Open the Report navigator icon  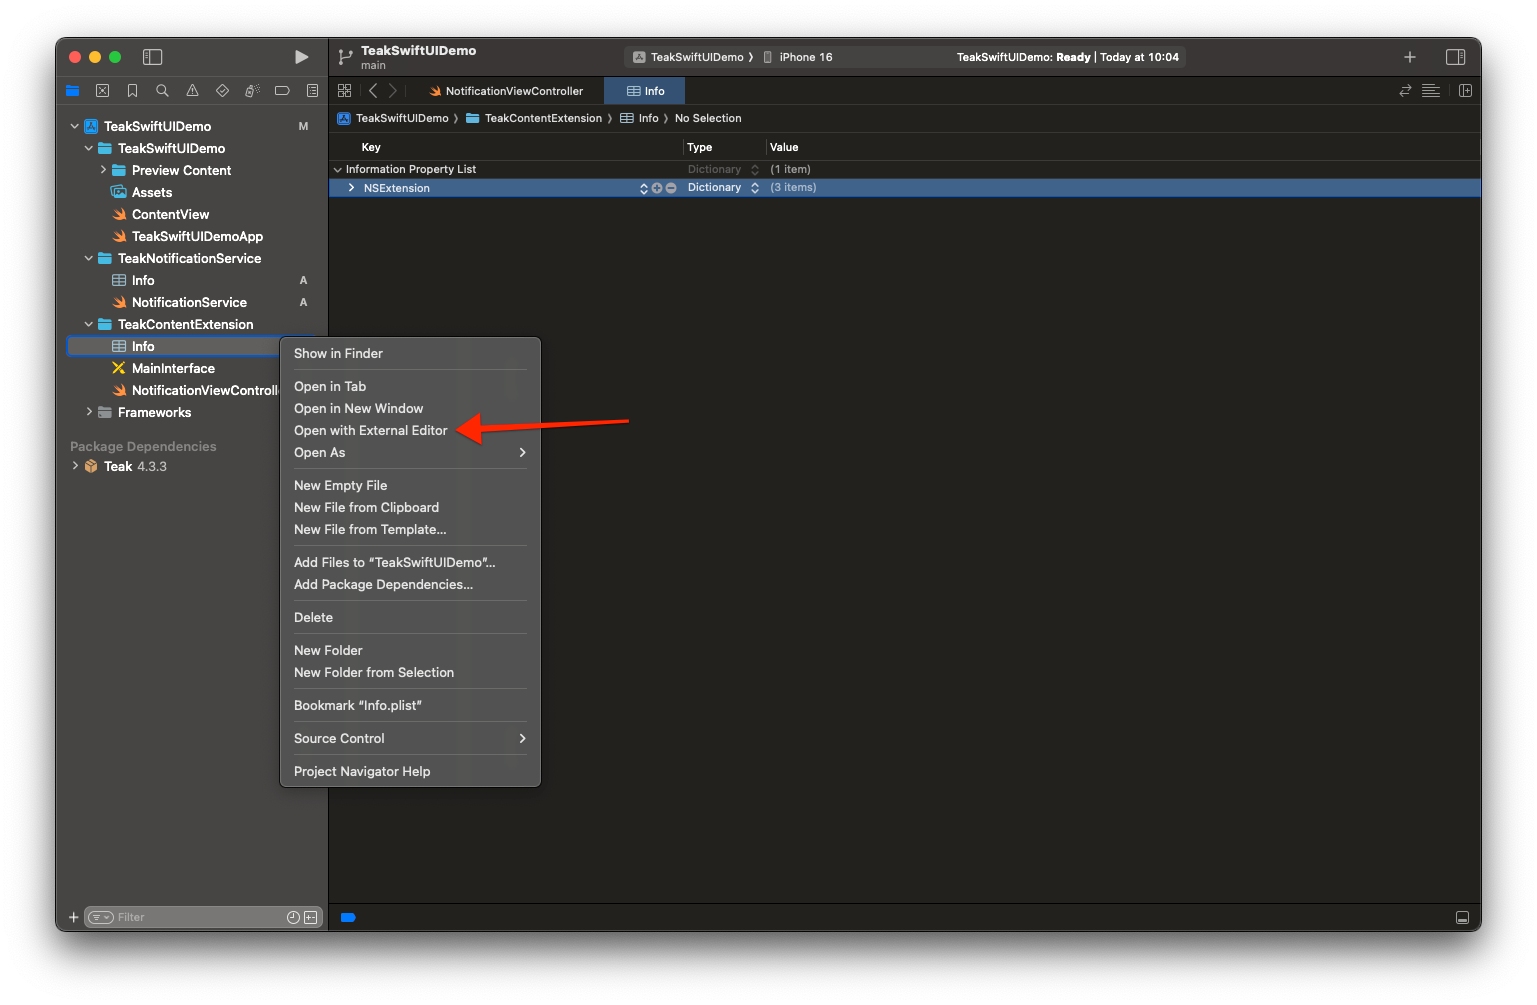tap(312, 91)
